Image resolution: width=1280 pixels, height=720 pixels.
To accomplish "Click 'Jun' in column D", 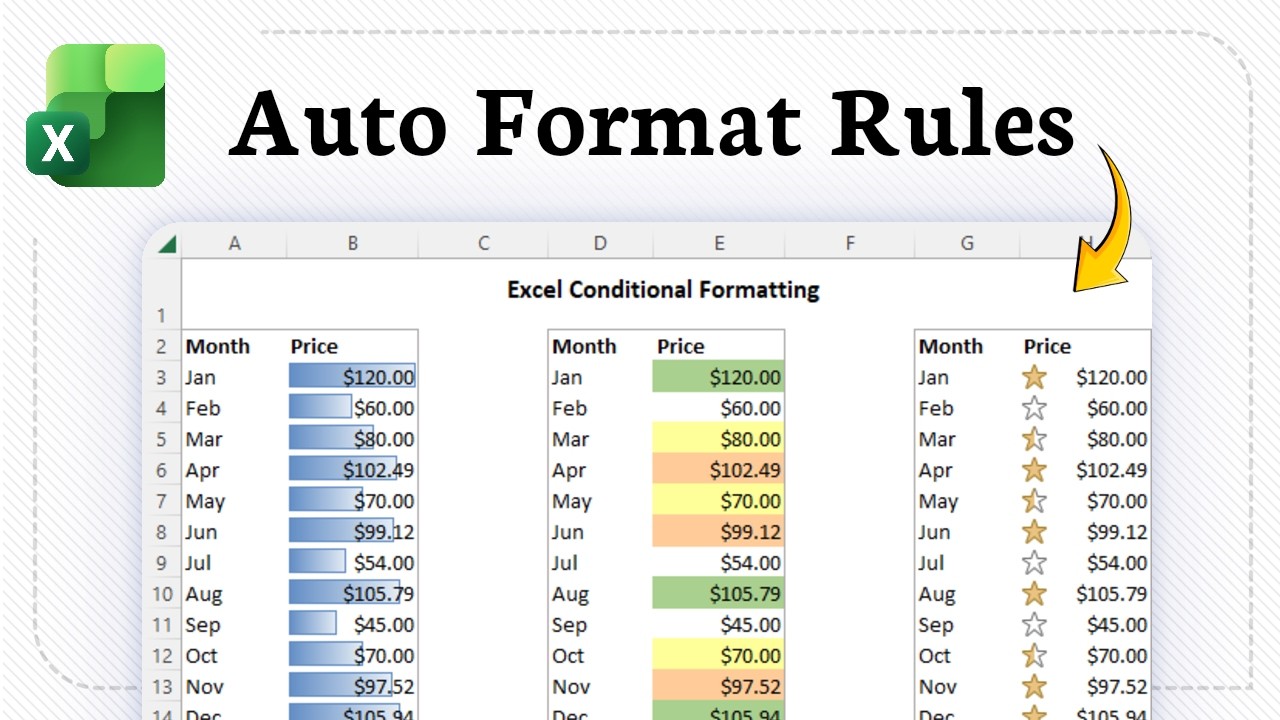I will [x=568, y=532].
